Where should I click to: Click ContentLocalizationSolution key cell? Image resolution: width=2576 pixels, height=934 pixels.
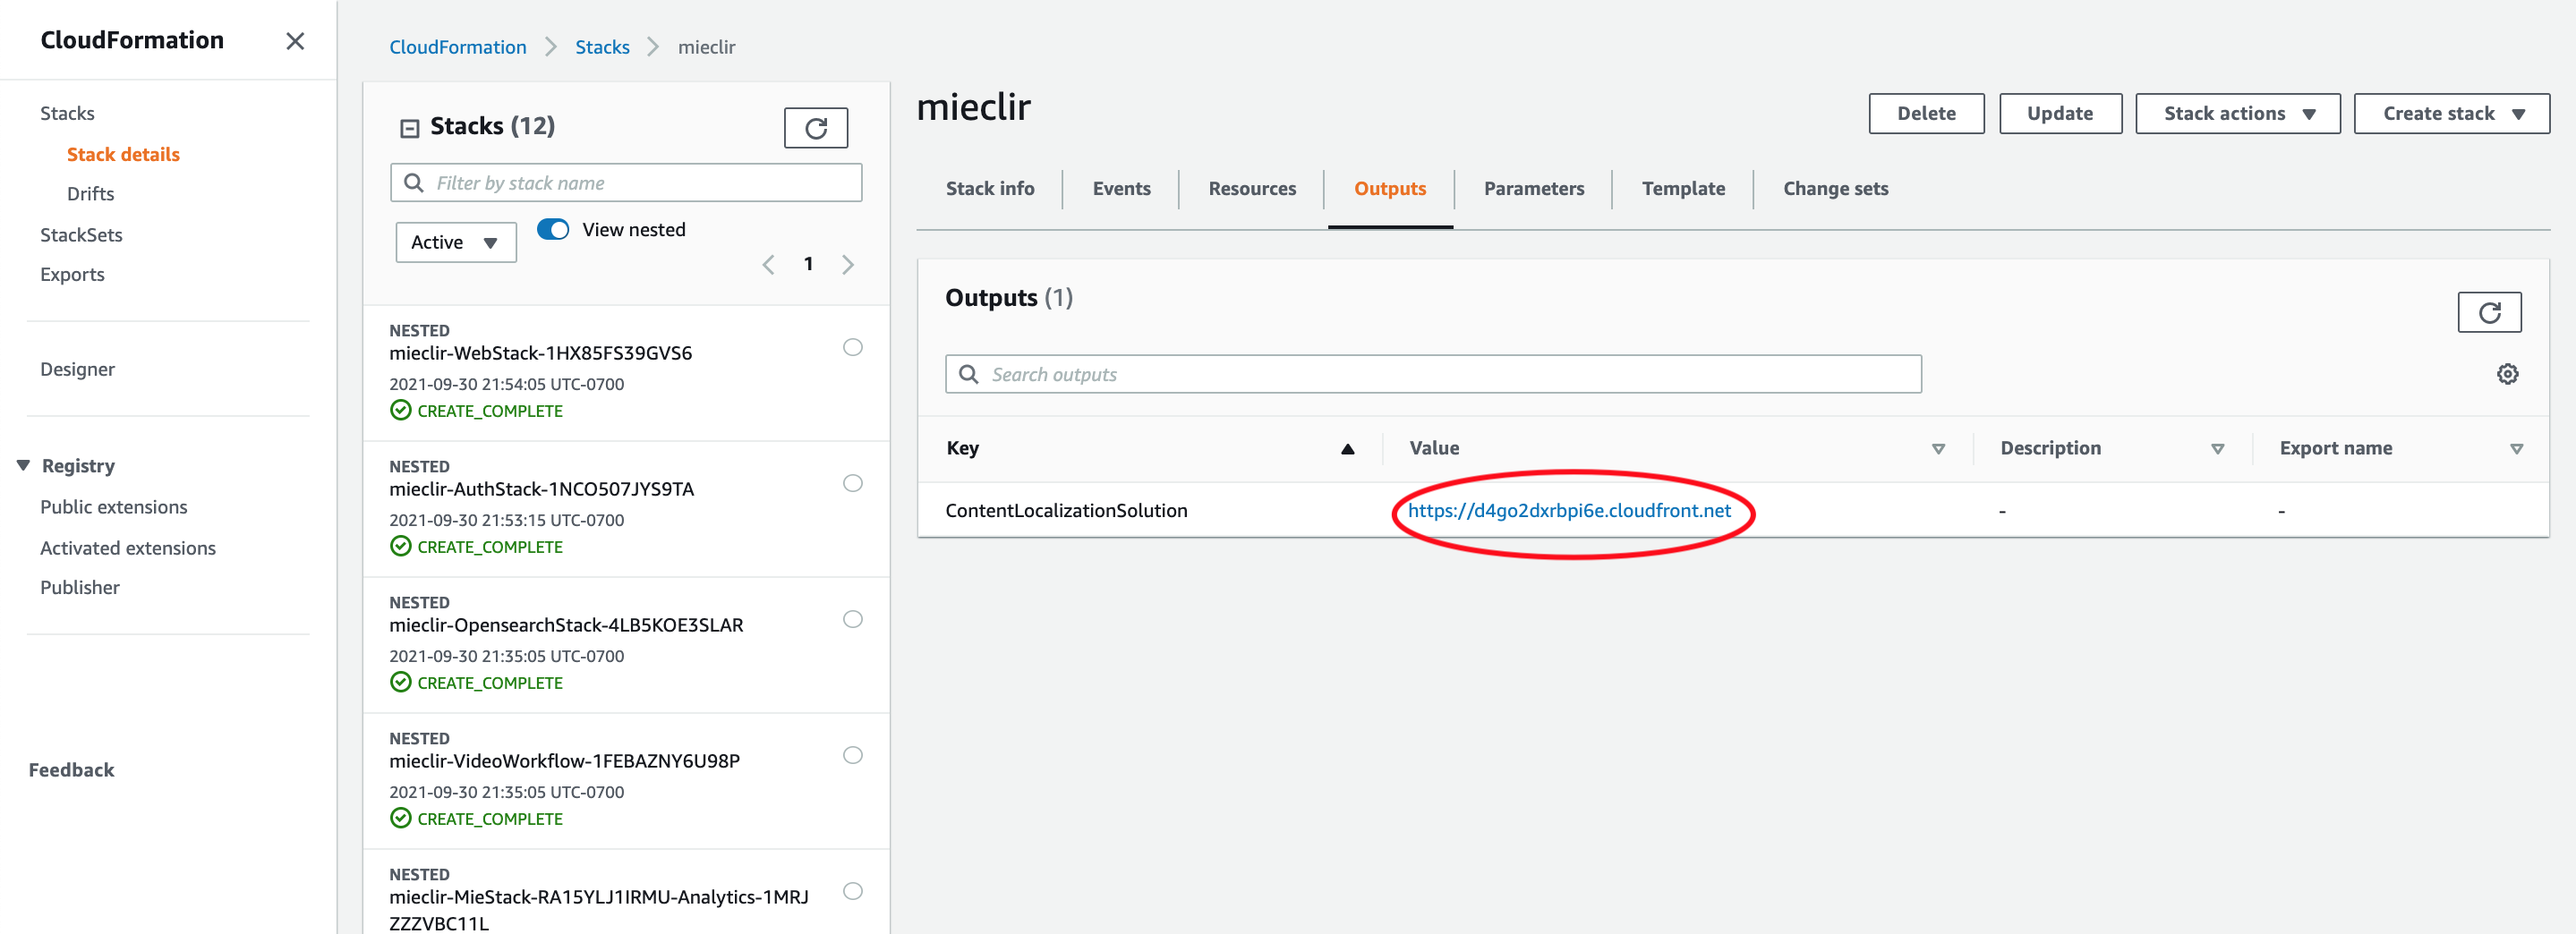click(1066, 511)
